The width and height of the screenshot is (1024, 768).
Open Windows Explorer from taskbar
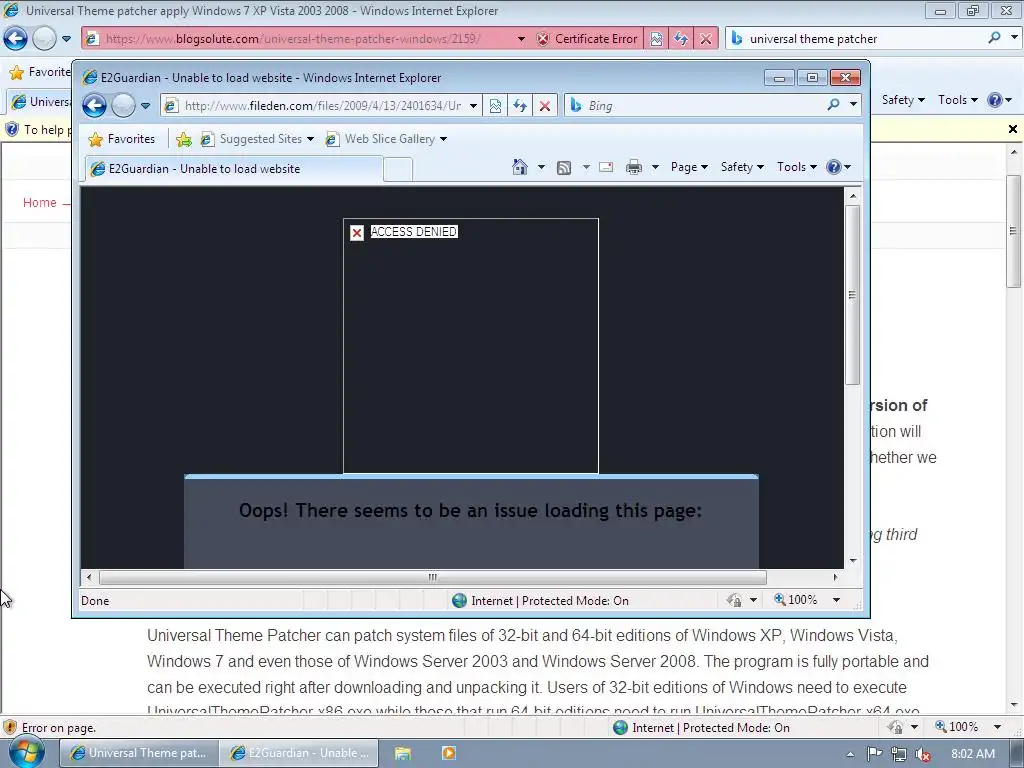(402, 754)
